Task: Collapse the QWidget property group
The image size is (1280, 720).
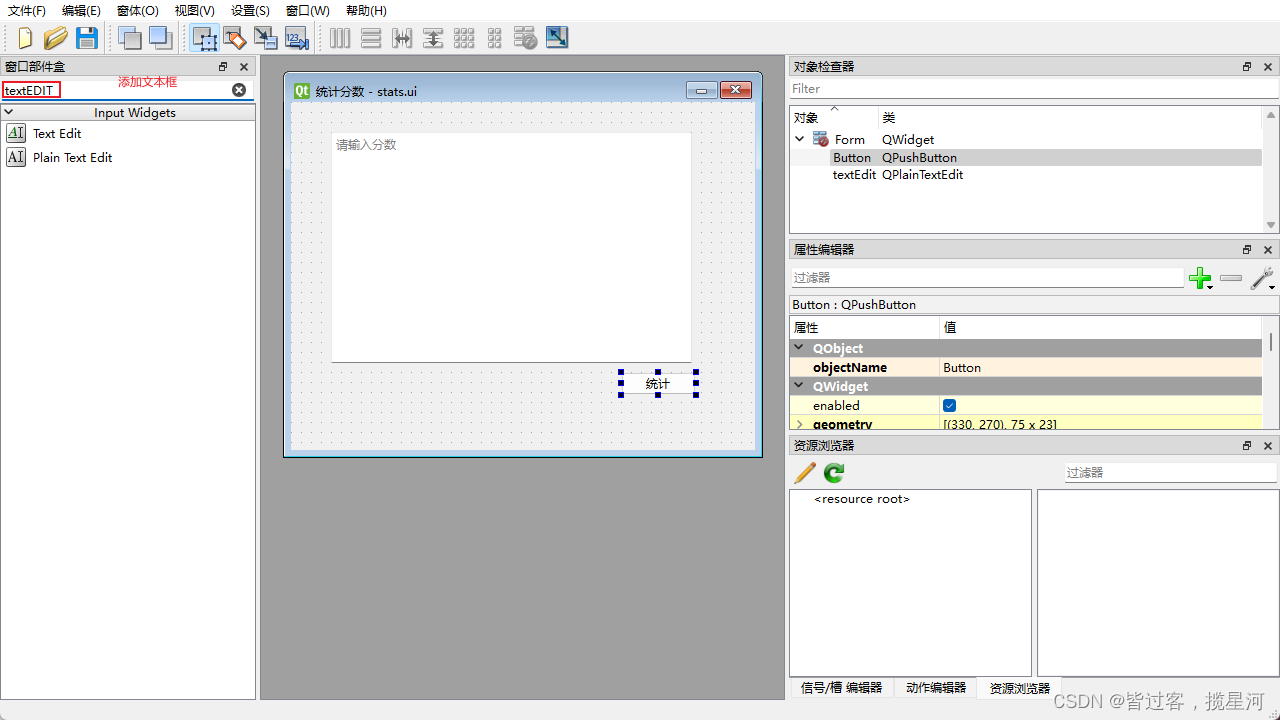Action: coord(799,386)
